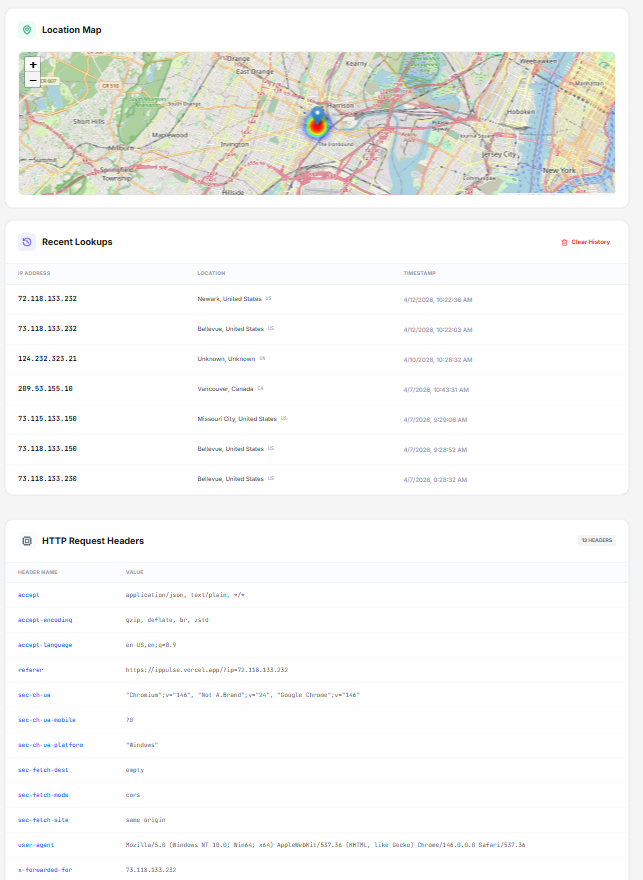Click the referer header name
The height and width of the screenshot is (880, 643).
(x=30, y=670)
